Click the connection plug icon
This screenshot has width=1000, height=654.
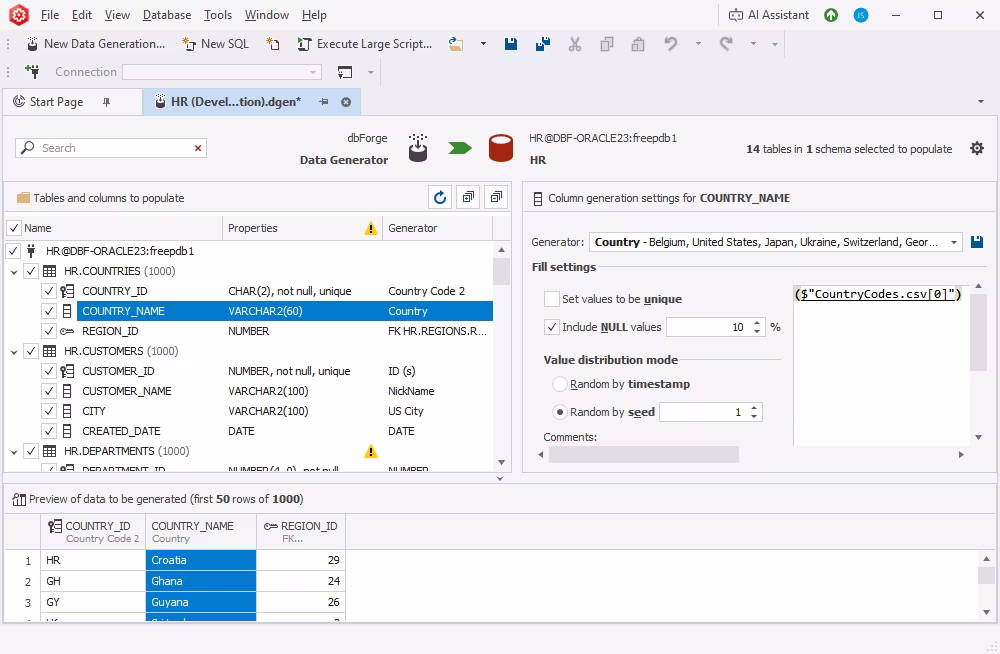click(32, 71)
